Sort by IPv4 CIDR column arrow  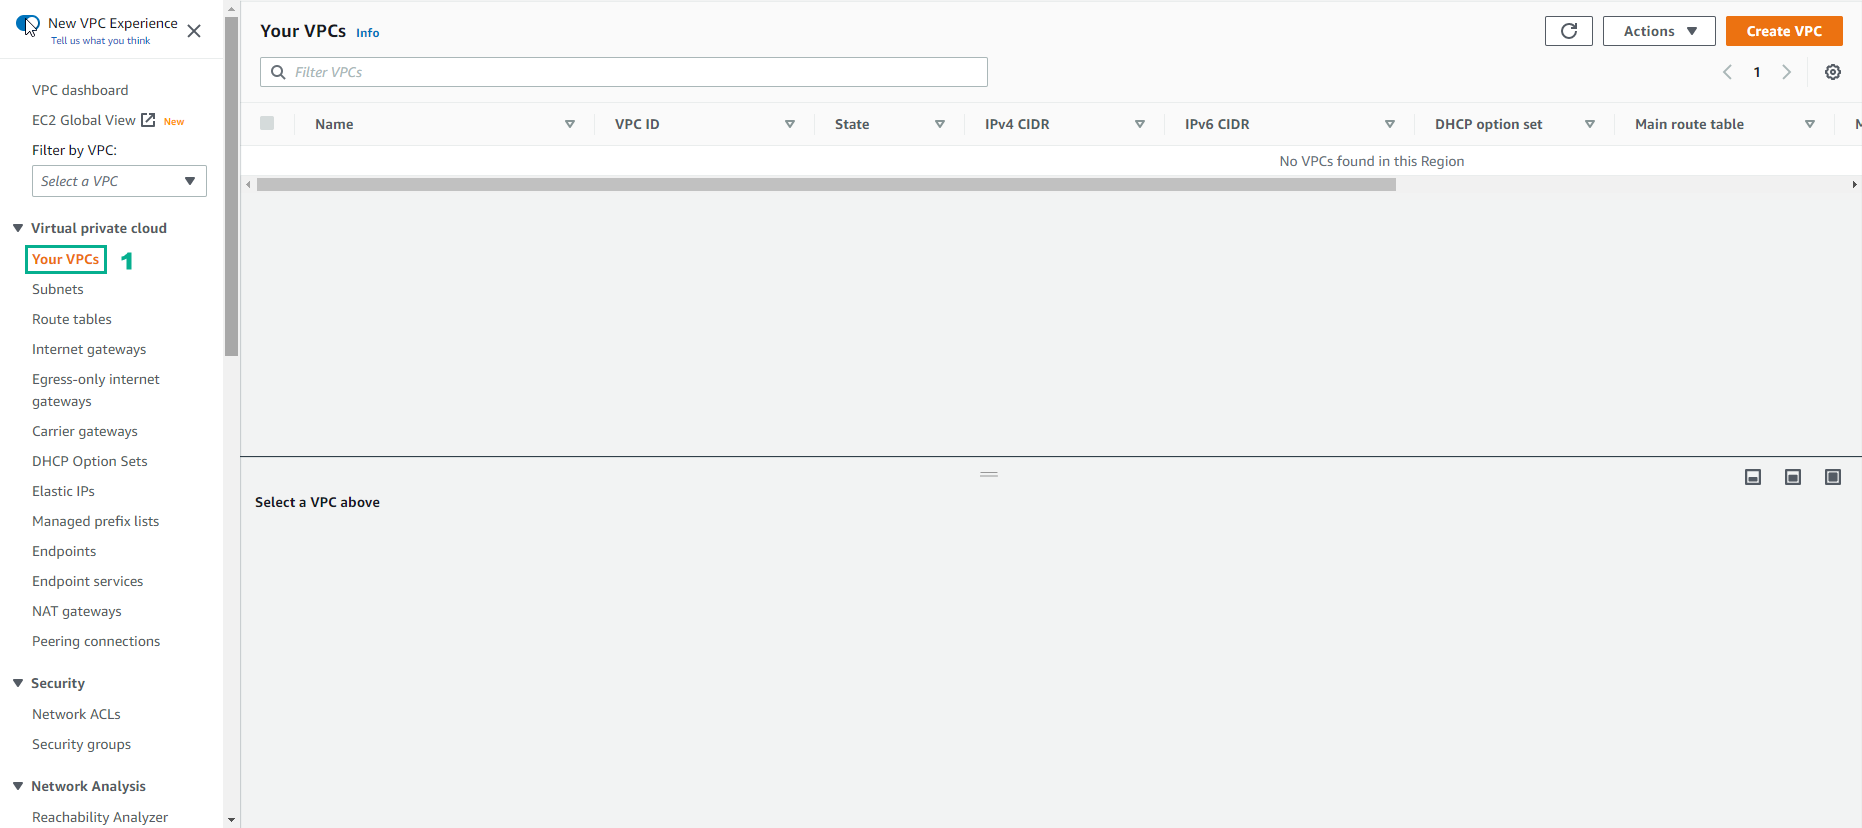pyautogui.click(x=1140, y=124)
